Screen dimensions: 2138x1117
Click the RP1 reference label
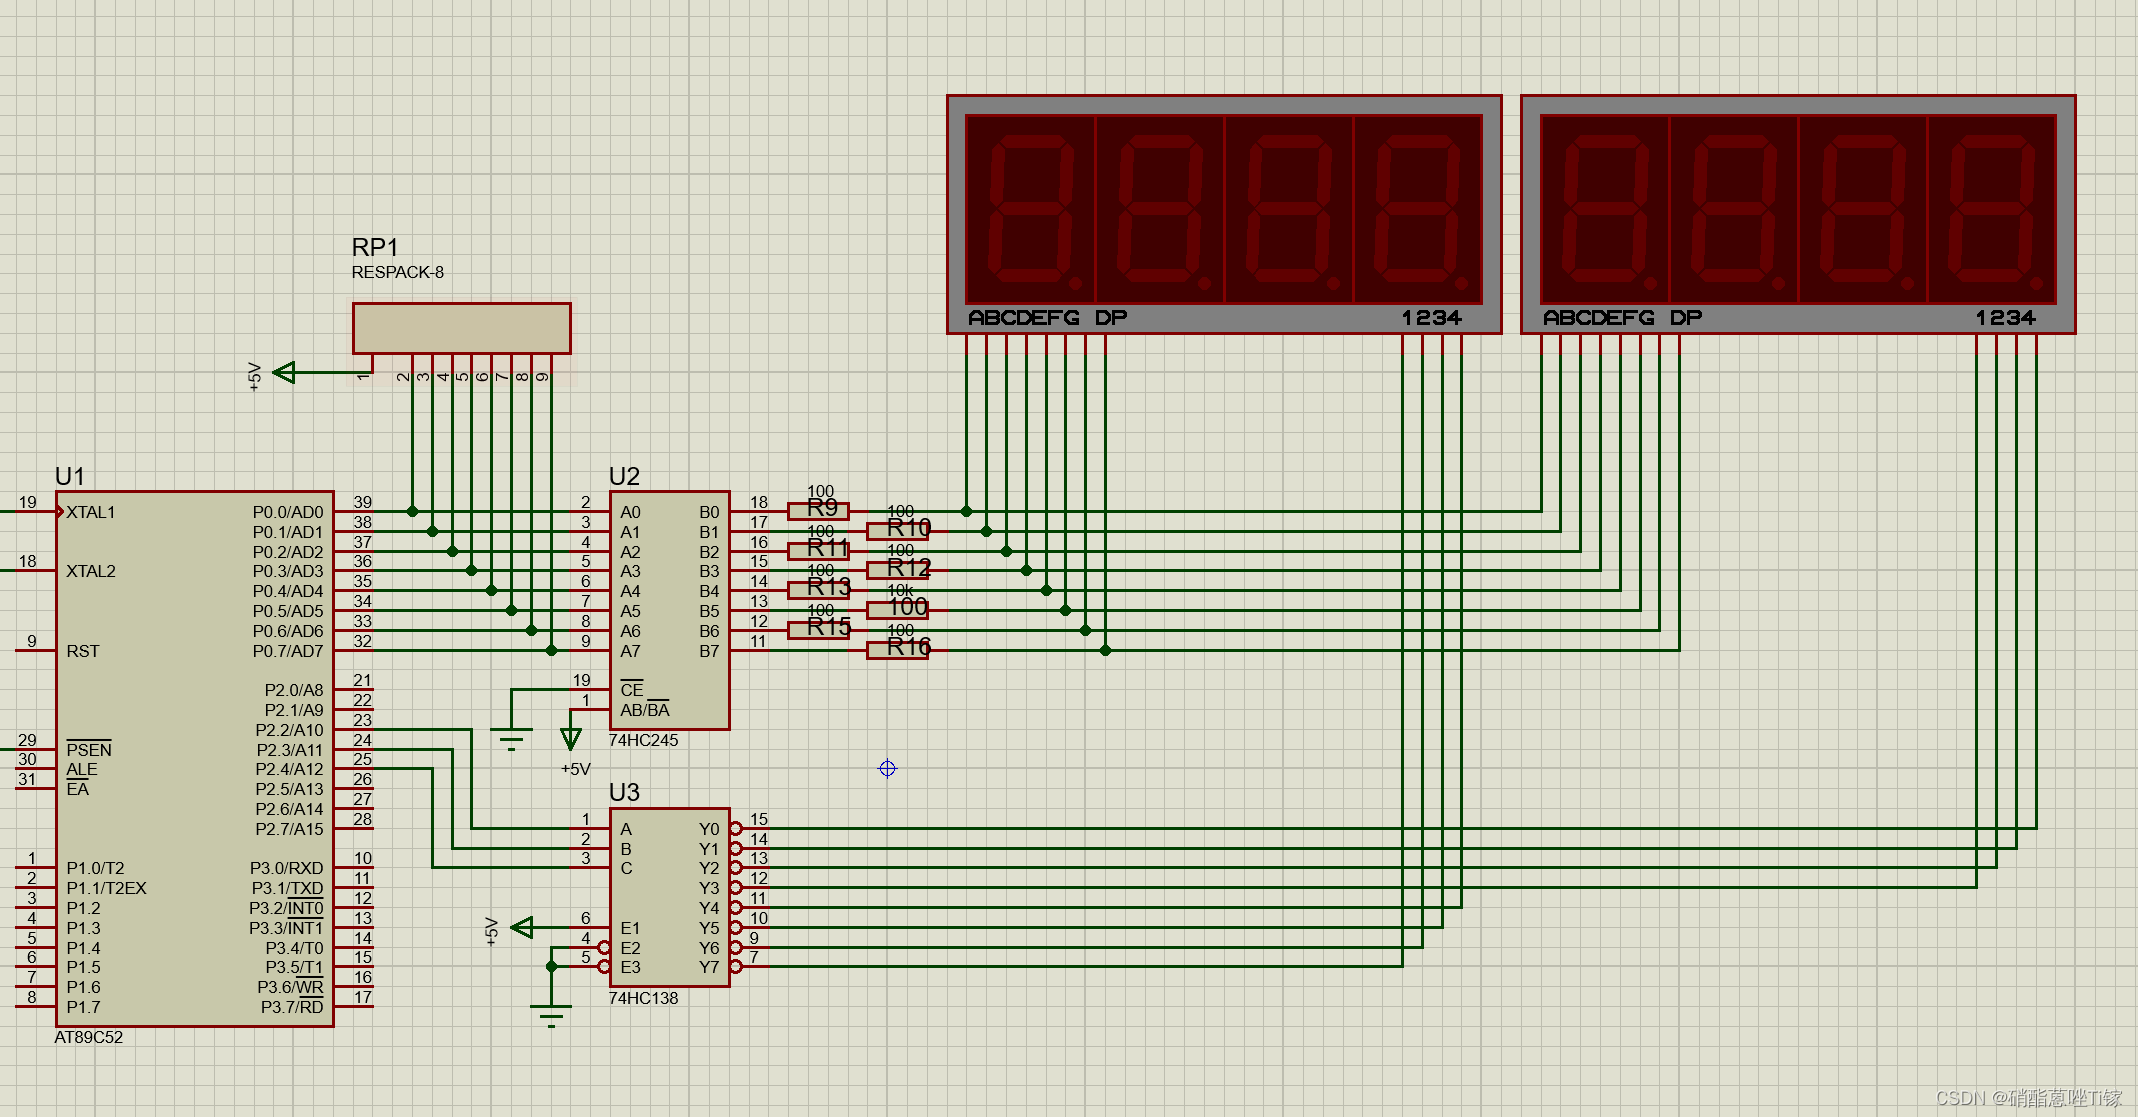tap(375, 247)
